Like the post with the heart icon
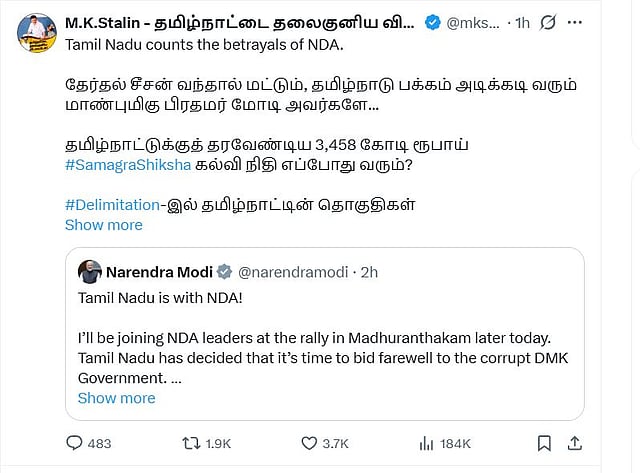 308,442
